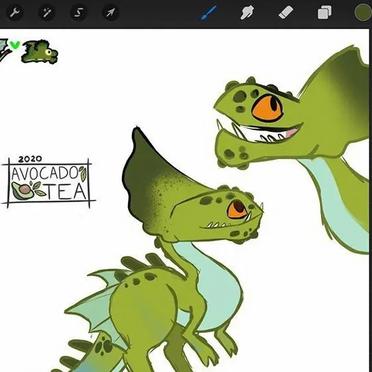This screenshot has width=372, height=372.
Task: Select the Smudge finger tool
Action: click(x=247, y=13)
